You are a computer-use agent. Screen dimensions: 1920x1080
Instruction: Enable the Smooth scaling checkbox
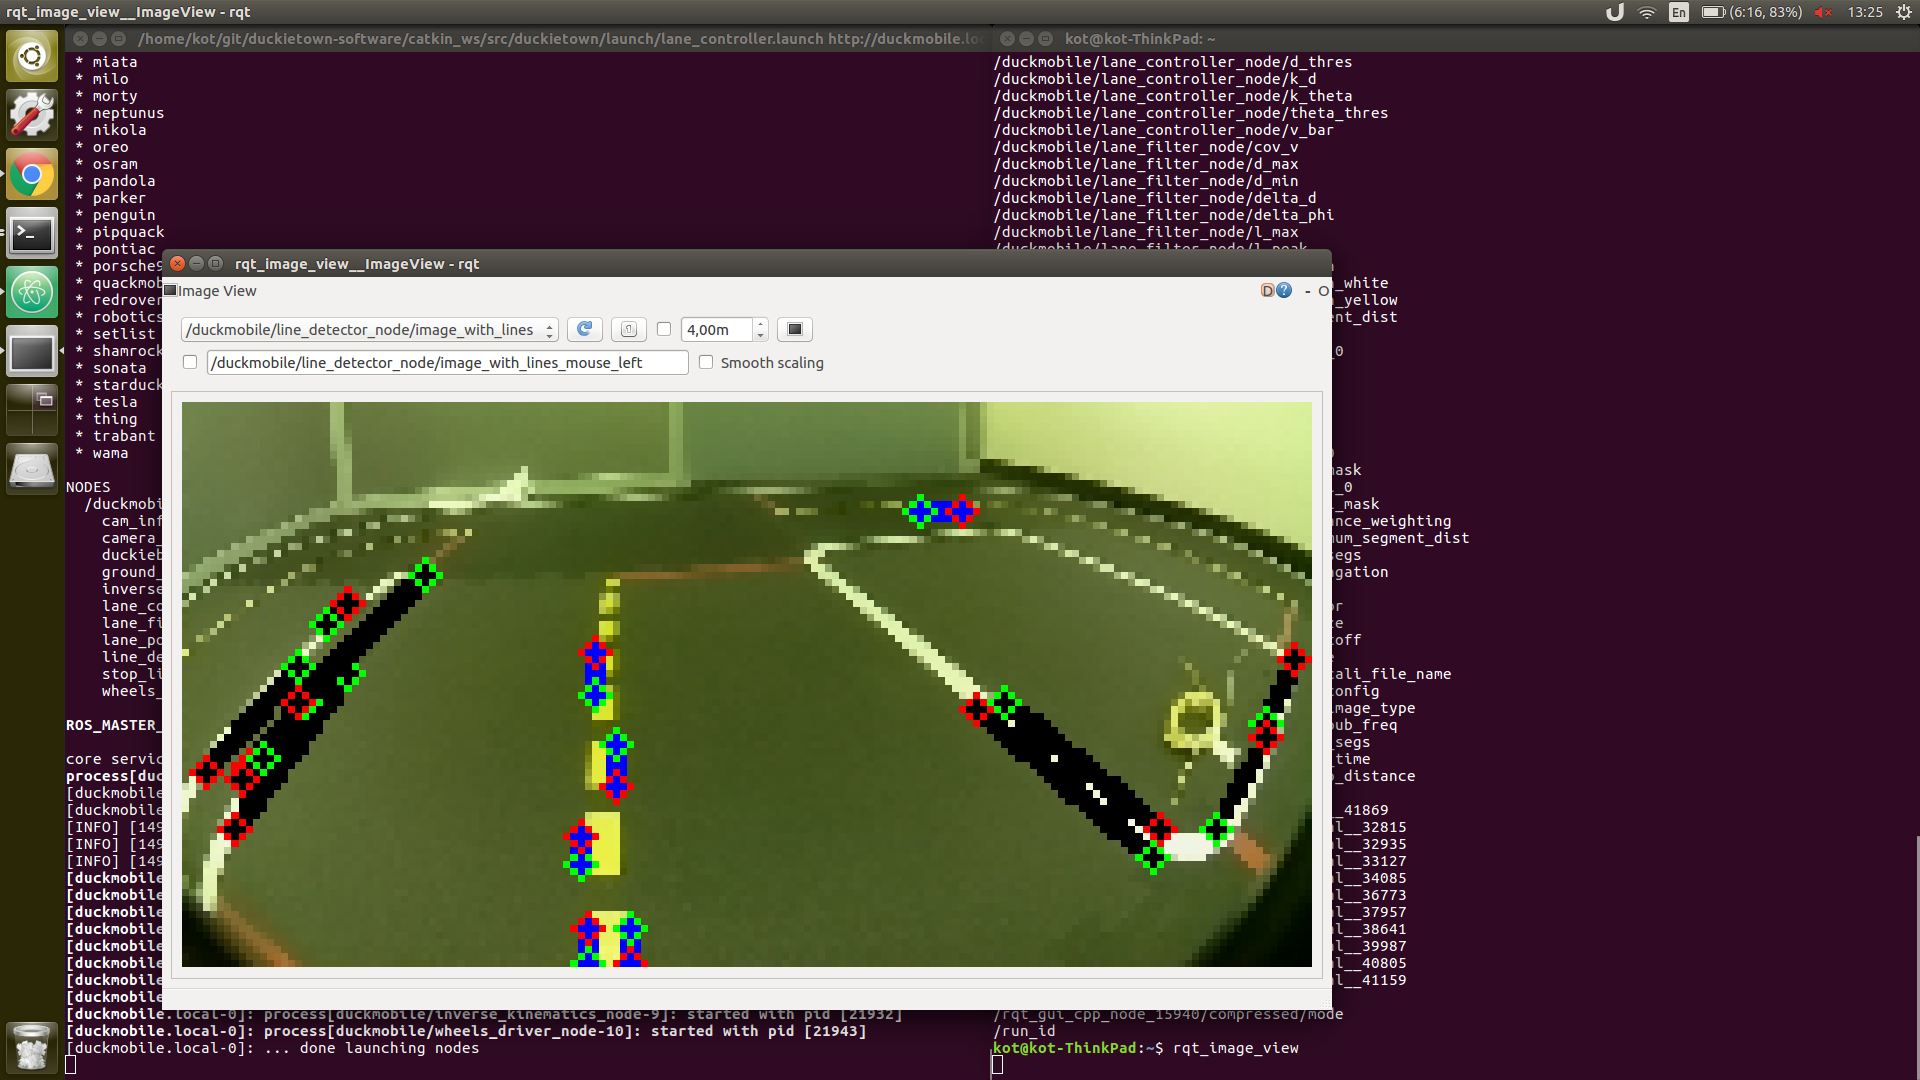click(706, 362)
